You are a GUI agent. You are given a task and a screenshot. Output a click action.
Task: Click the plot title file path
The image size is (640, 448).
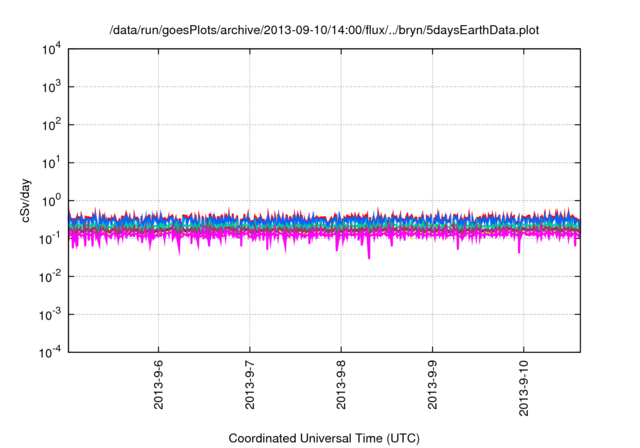[x=324, y=31]
